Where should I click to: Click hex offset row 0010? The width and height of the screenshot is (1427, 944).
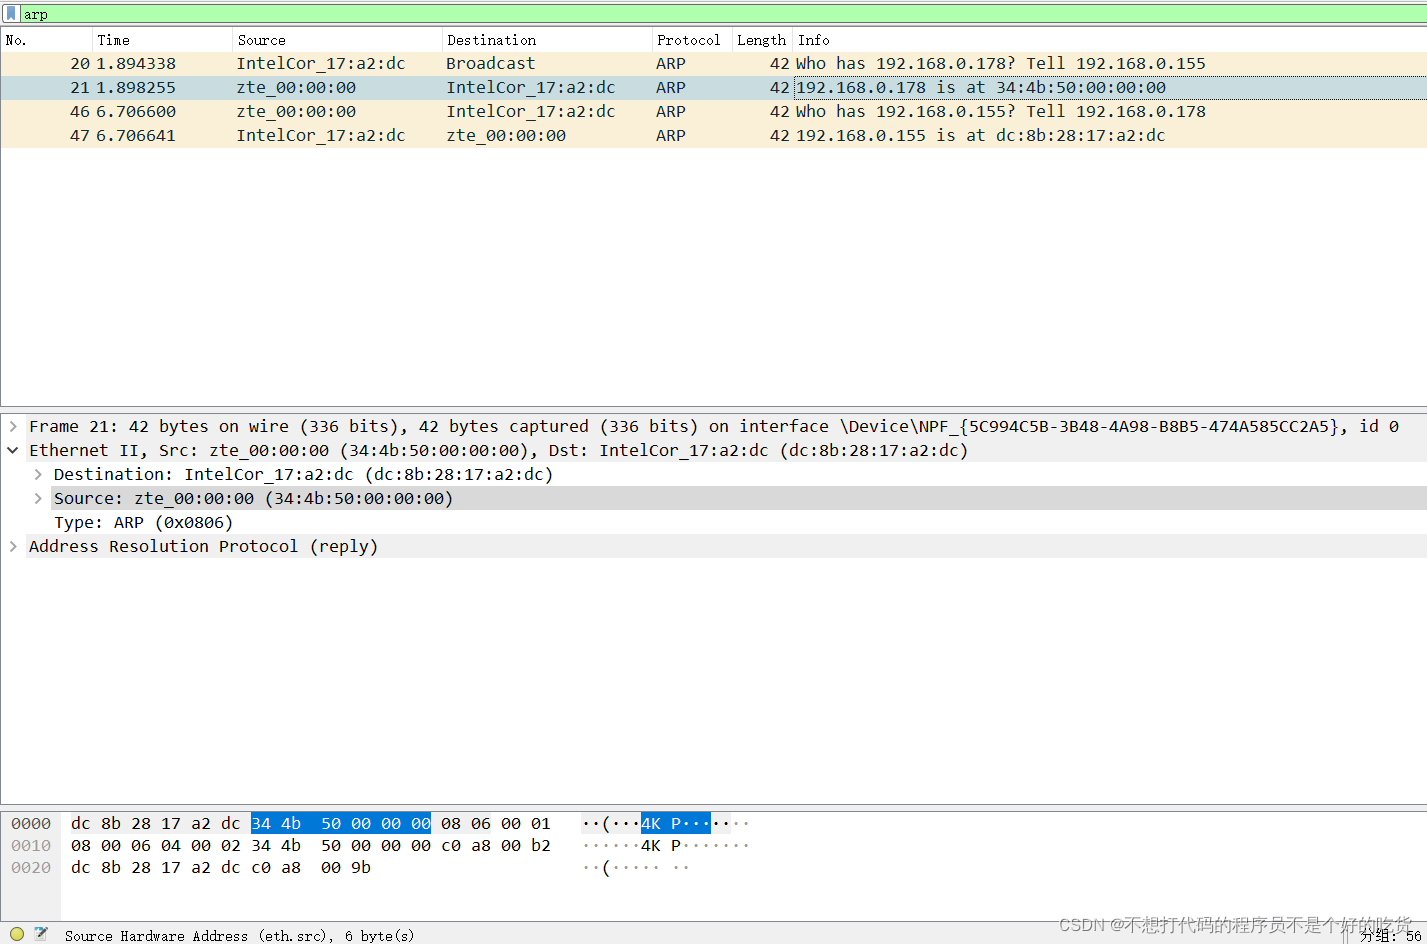31,845
